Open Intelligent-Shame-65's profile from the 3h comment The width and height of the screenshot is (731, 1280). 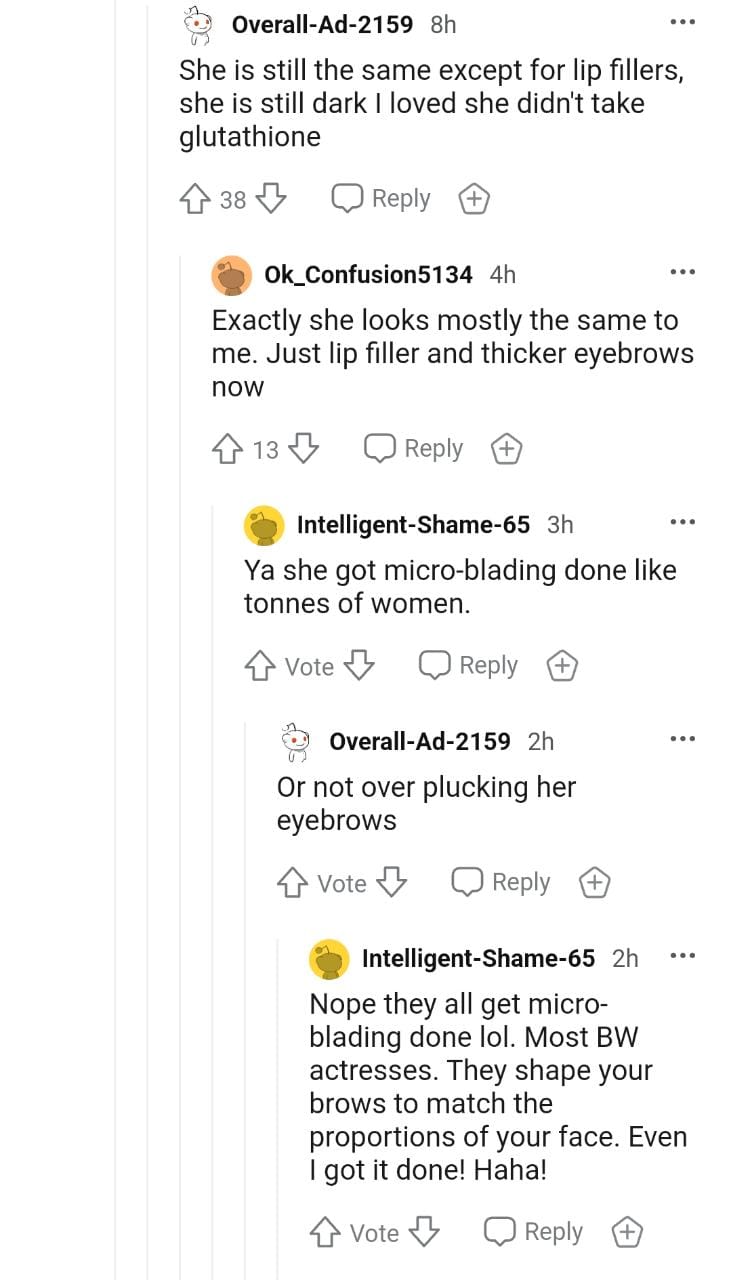tap(413, 524)
